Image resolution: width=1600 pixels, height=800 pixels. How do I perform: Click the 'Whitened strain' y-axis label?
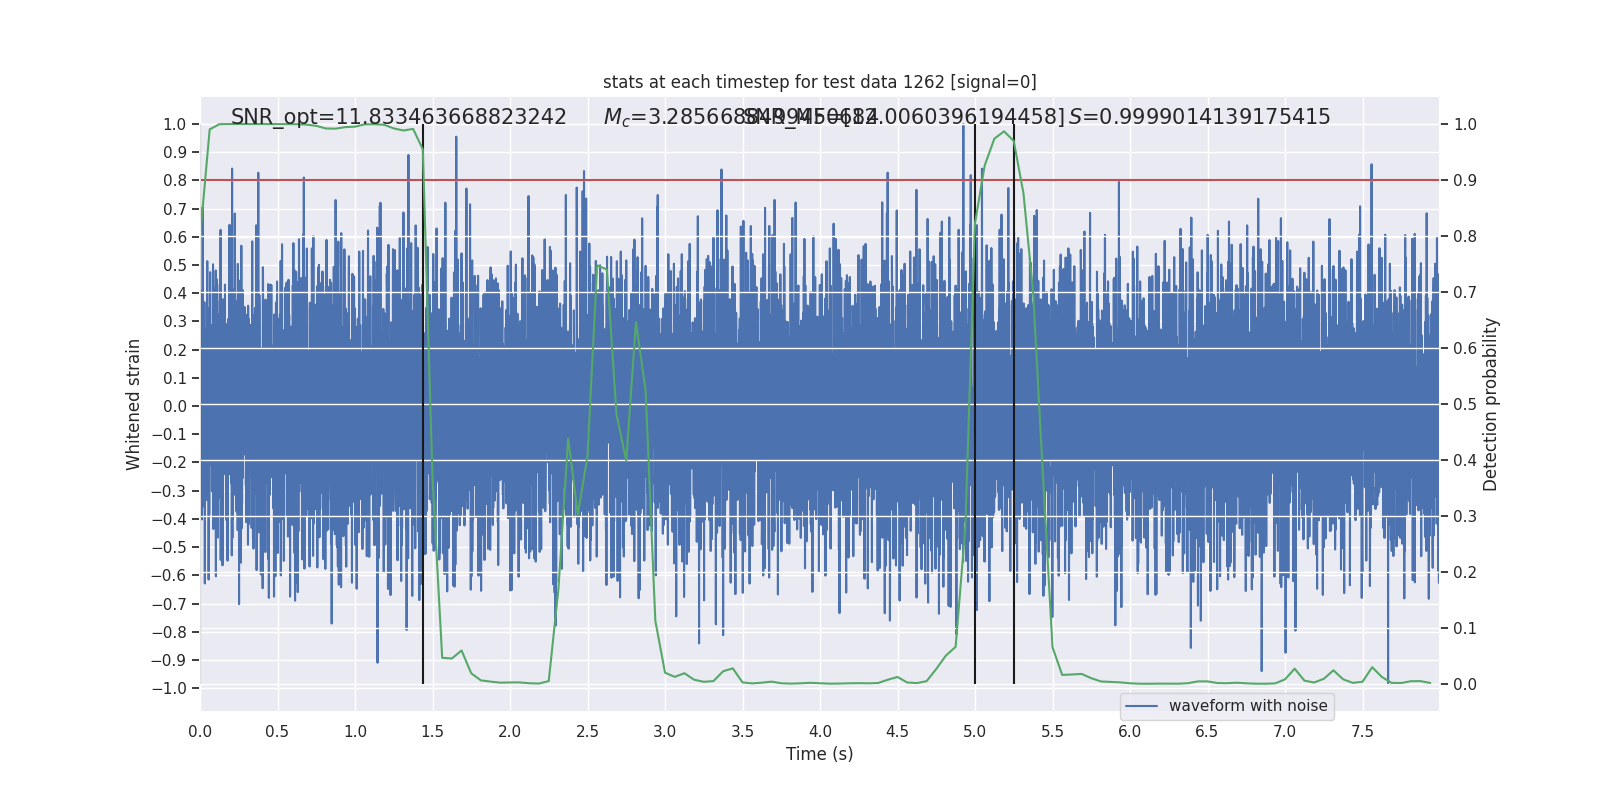click(133, 405)
